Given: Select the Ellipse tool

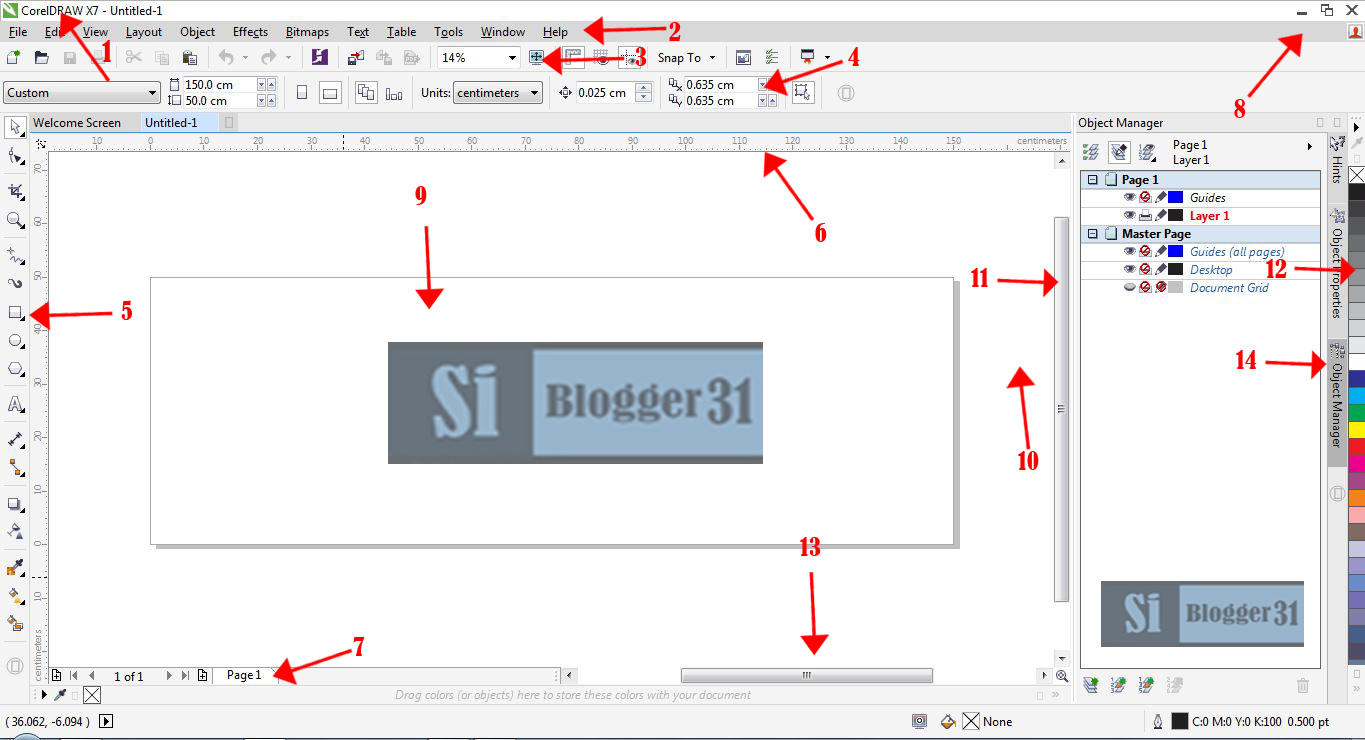Looking at the screenshot, I should [15, 341].
